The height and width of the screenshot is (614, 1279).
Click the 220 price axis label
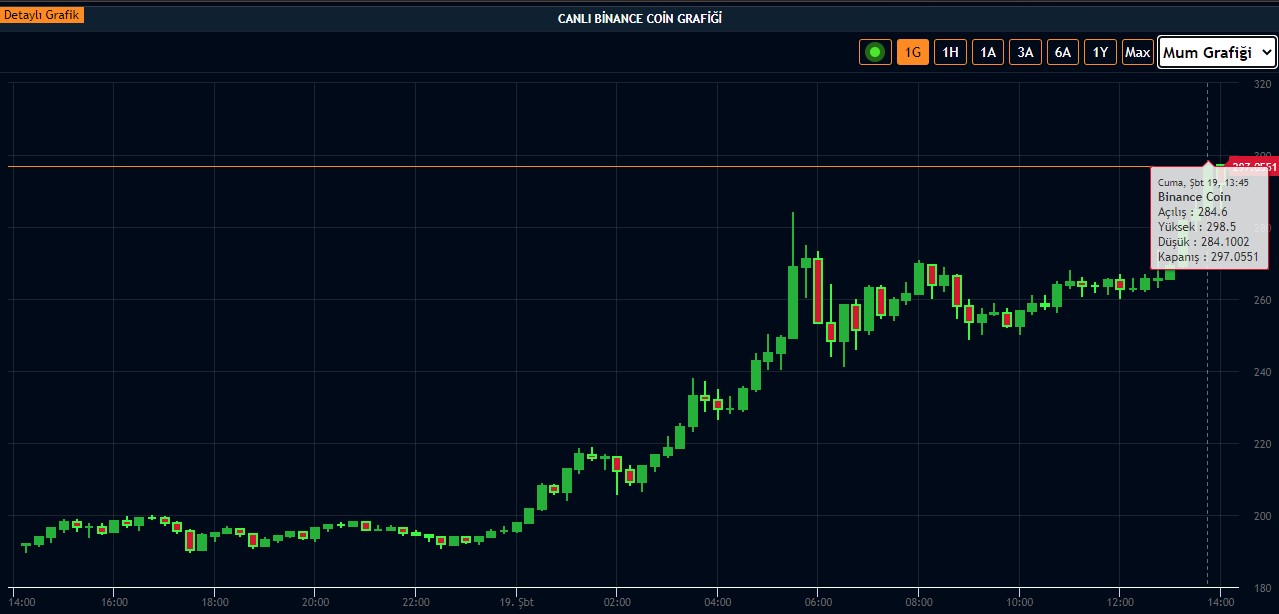point(1262,444)
